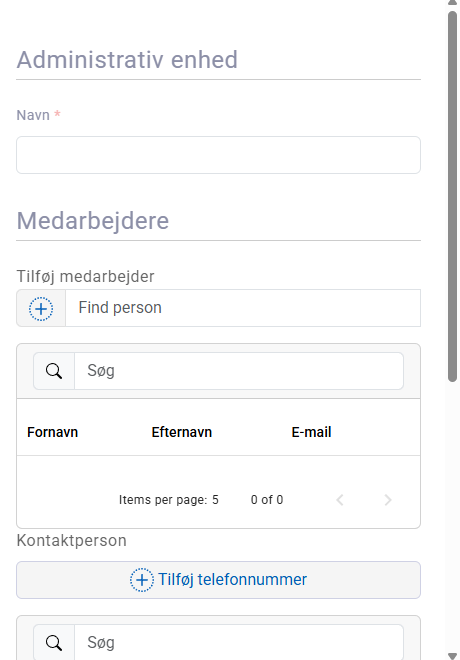Image resolution: width=460 pixels, height=660 pixels.
Task: Click the Tilføj medarbejder label
Action: pos(85,277)
